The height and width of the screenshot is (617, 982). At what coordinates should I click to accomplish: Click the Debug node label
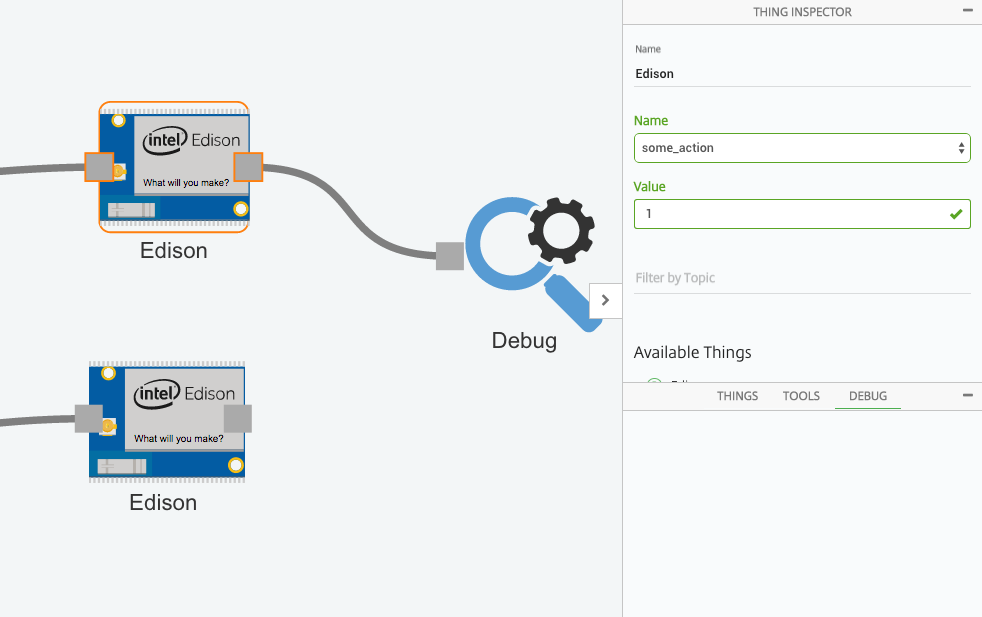click(524, 341)
